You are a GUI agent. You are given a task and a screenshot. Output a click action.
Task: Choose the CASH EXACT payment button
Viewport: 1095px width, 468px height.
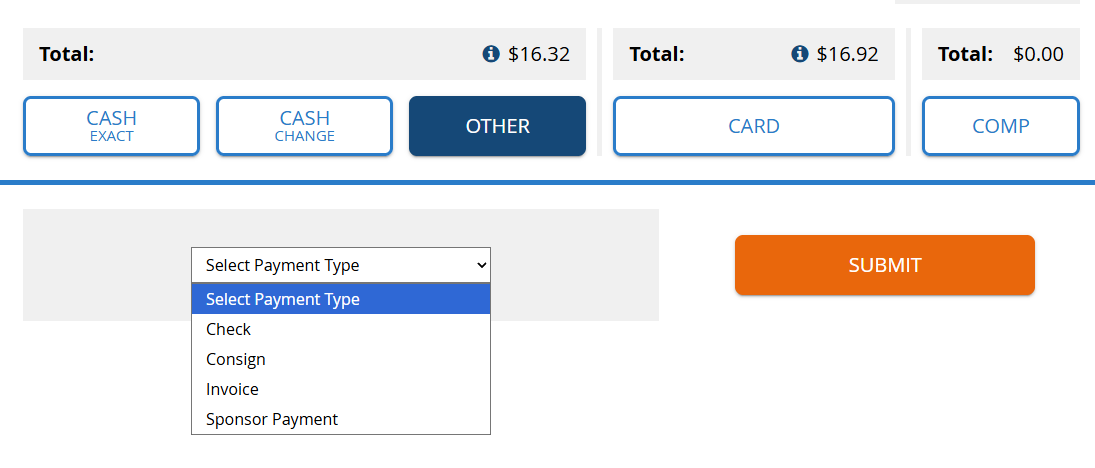click(x=112, y=126)
